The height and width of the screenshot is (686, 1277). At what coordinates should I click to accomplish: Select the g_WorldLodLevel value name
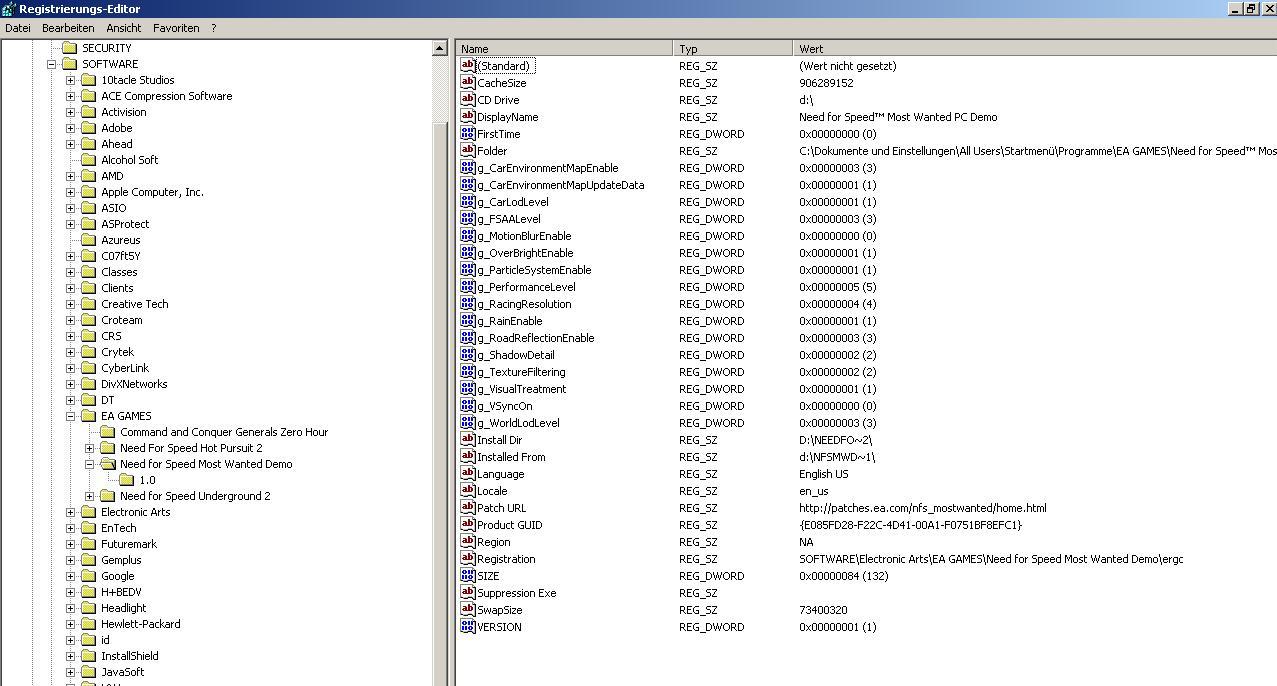tap(518, 423)
